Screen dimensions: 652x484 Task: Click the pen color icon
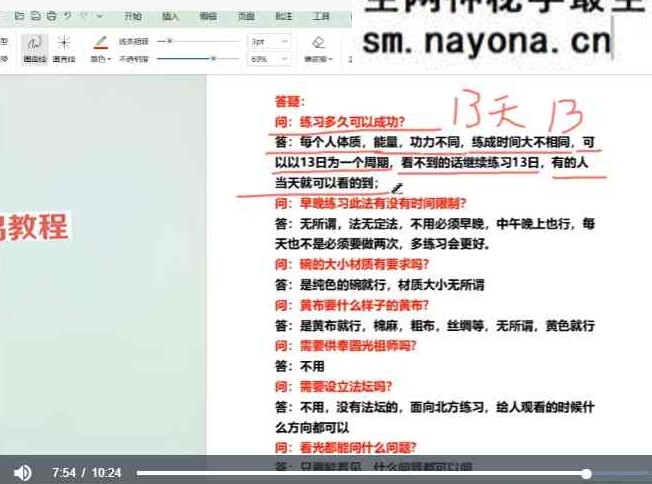tap(101, 42)
